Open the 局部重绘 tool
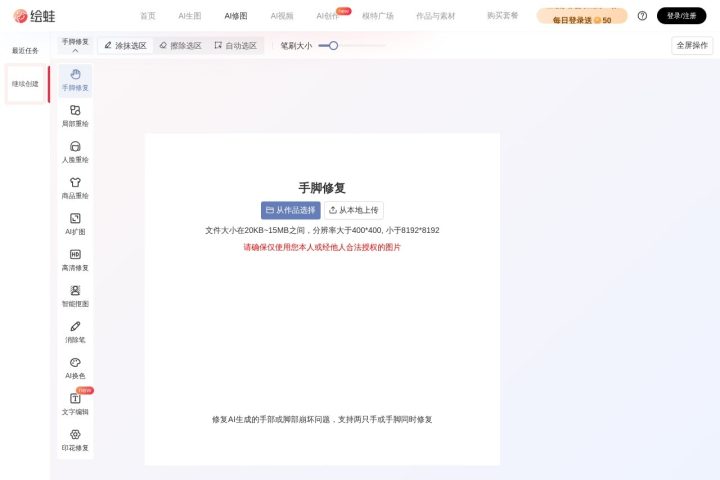The width and height of the screenshot is (720, 480). click(75, 116)
